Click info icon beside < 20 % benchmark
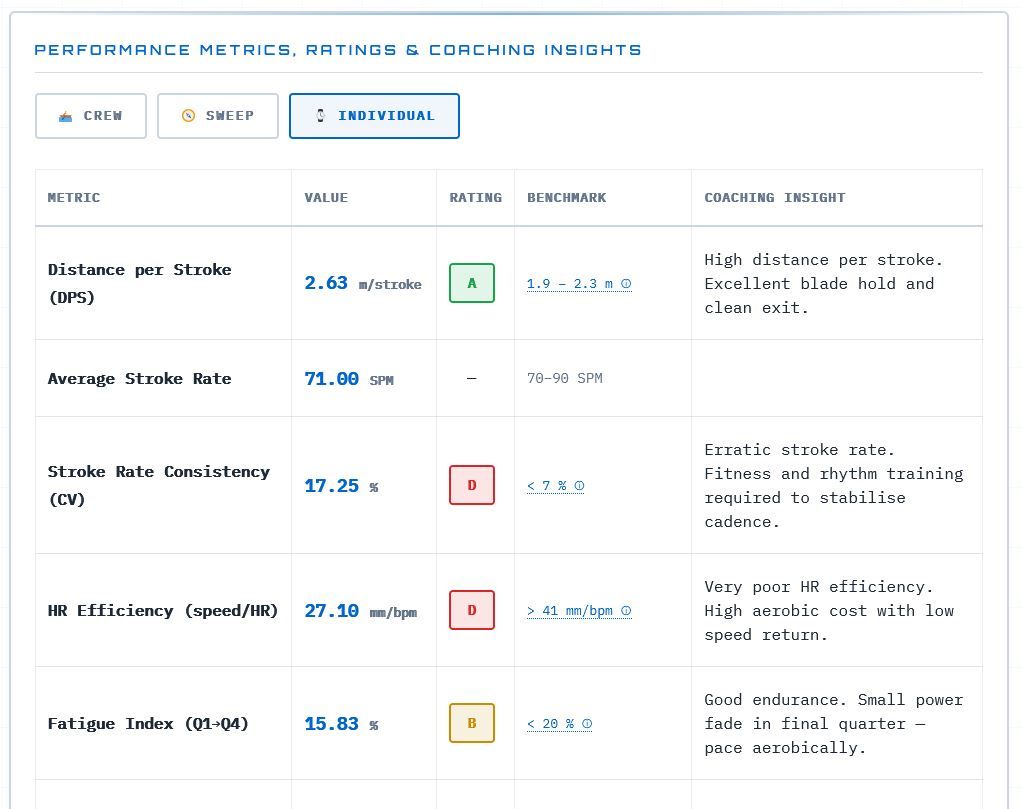This screenshot has height=809, width=1022. (587, 724)
